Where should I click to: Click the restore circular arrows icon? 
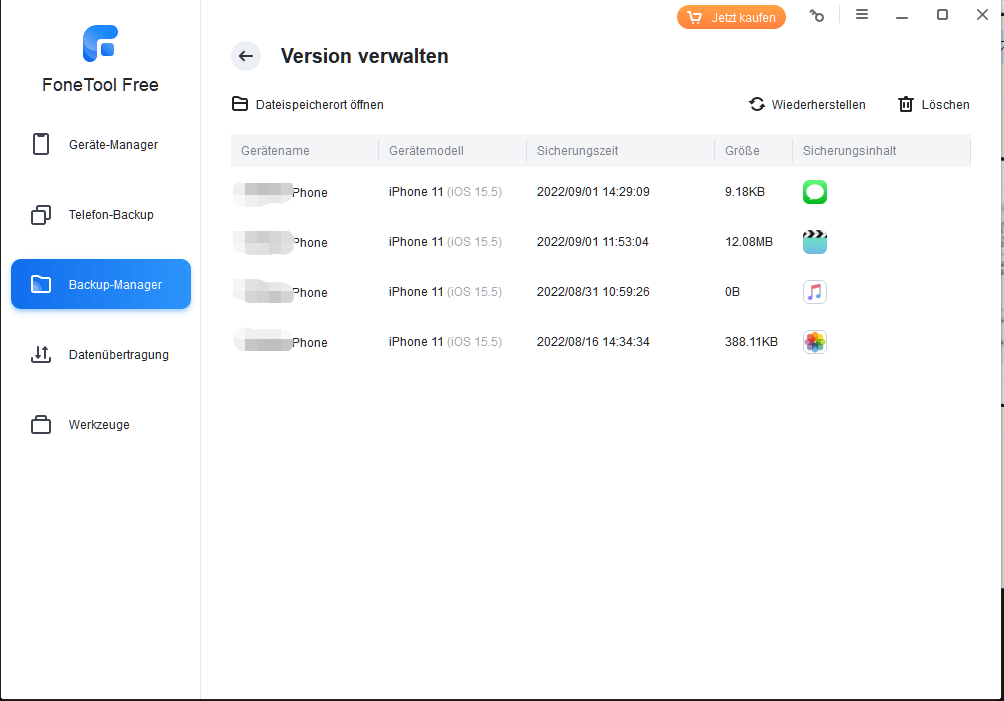757,104
